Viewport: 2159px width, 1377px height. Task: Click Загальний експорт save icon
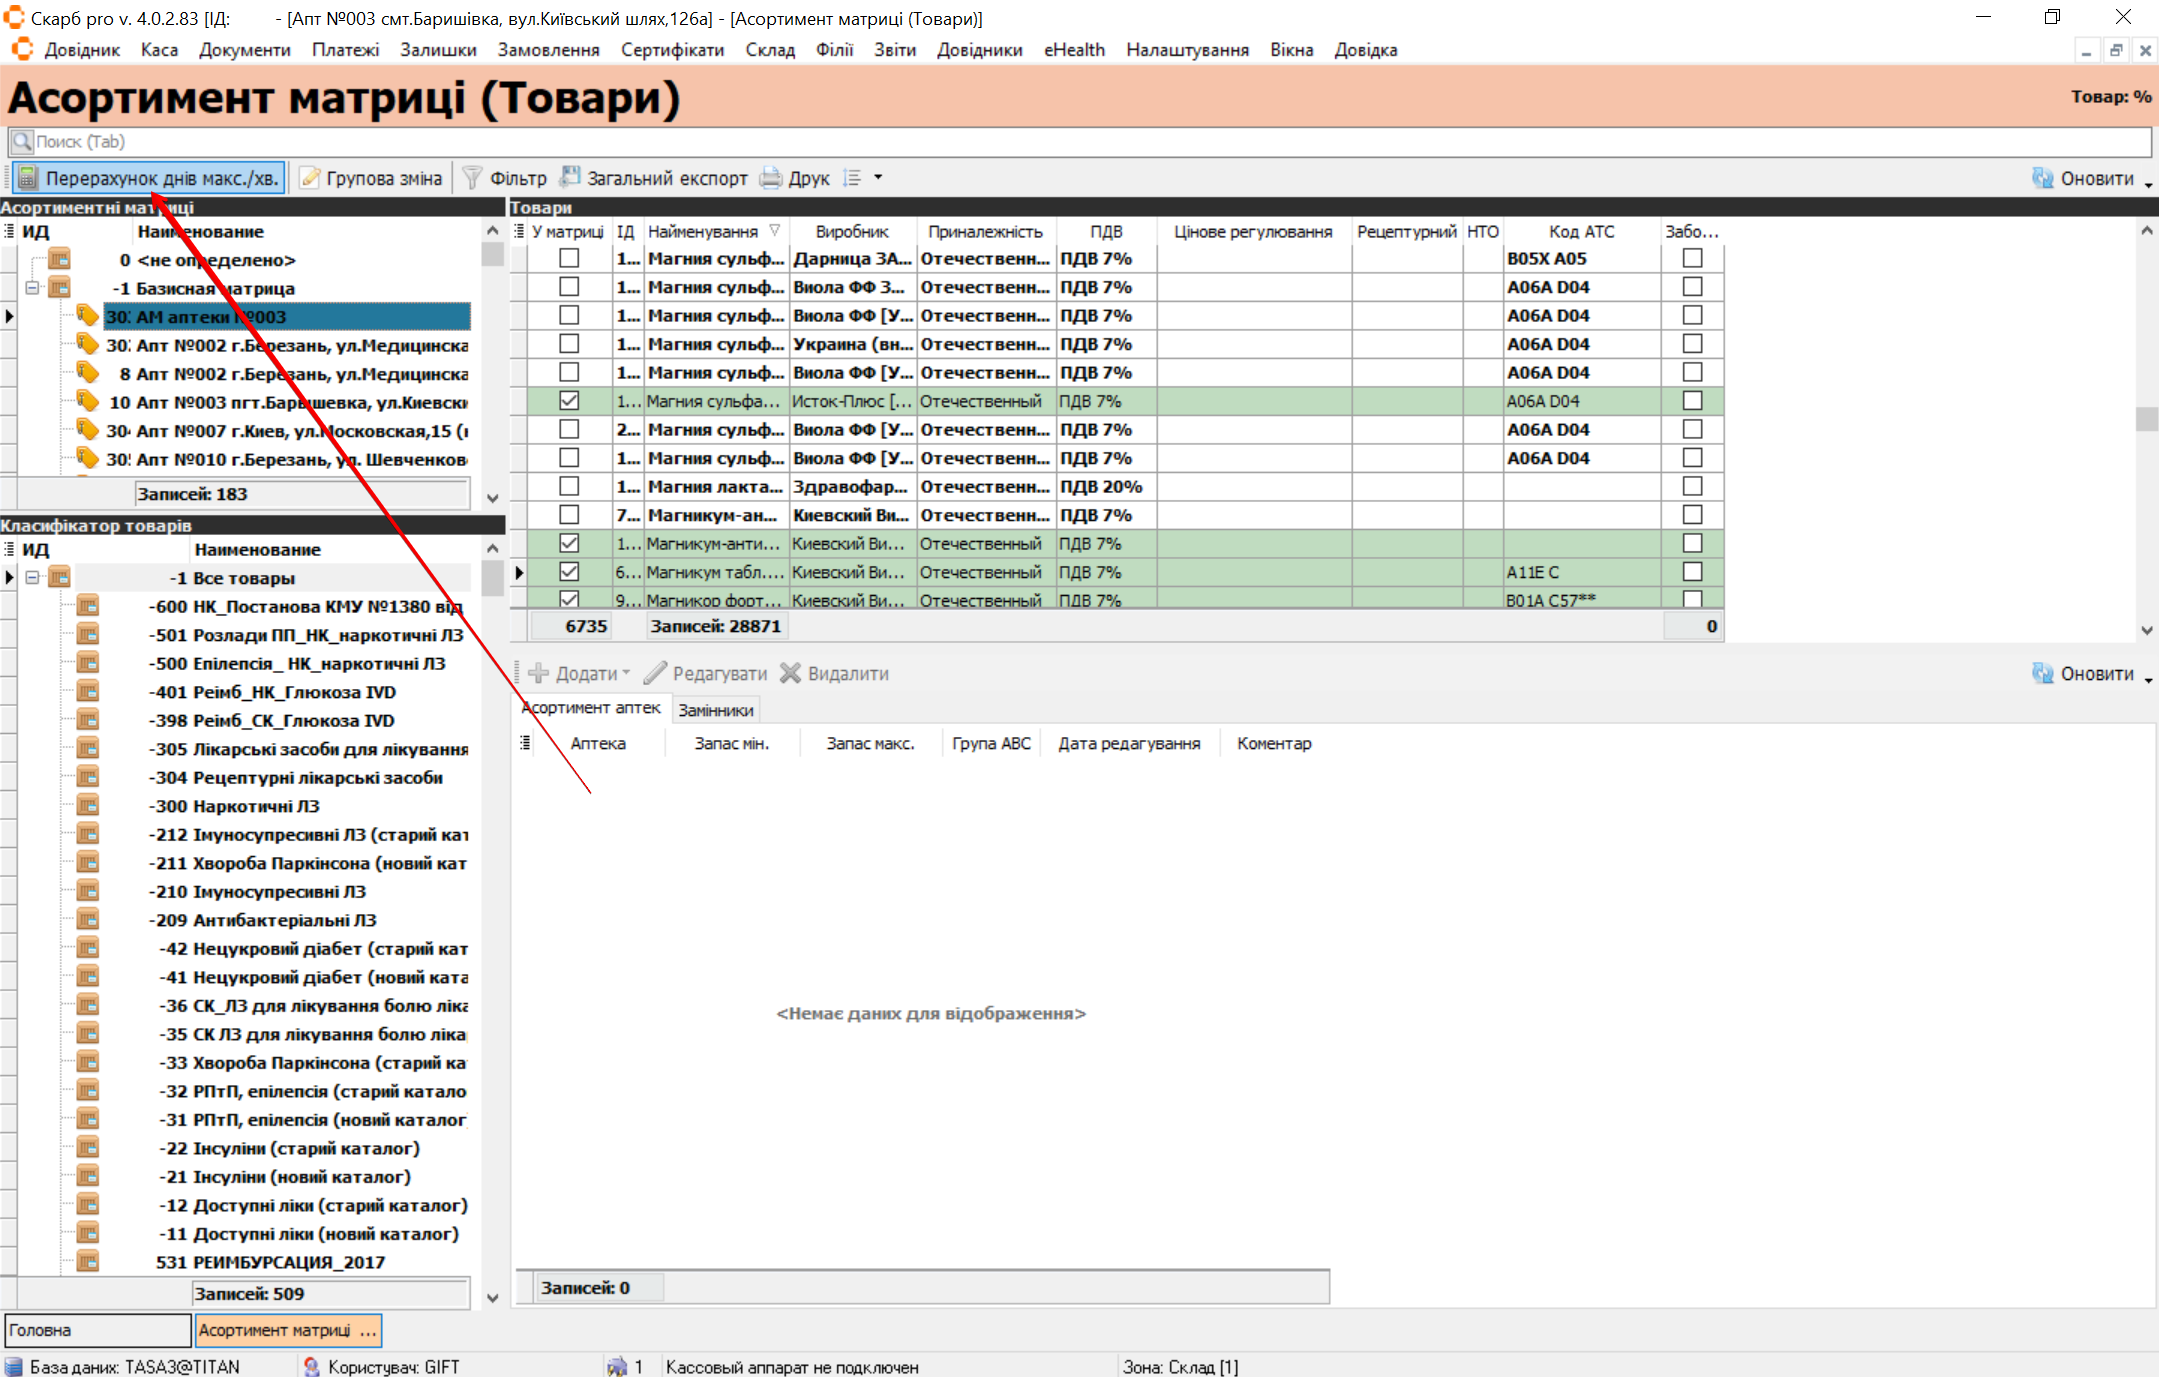(x=570, y=178)
